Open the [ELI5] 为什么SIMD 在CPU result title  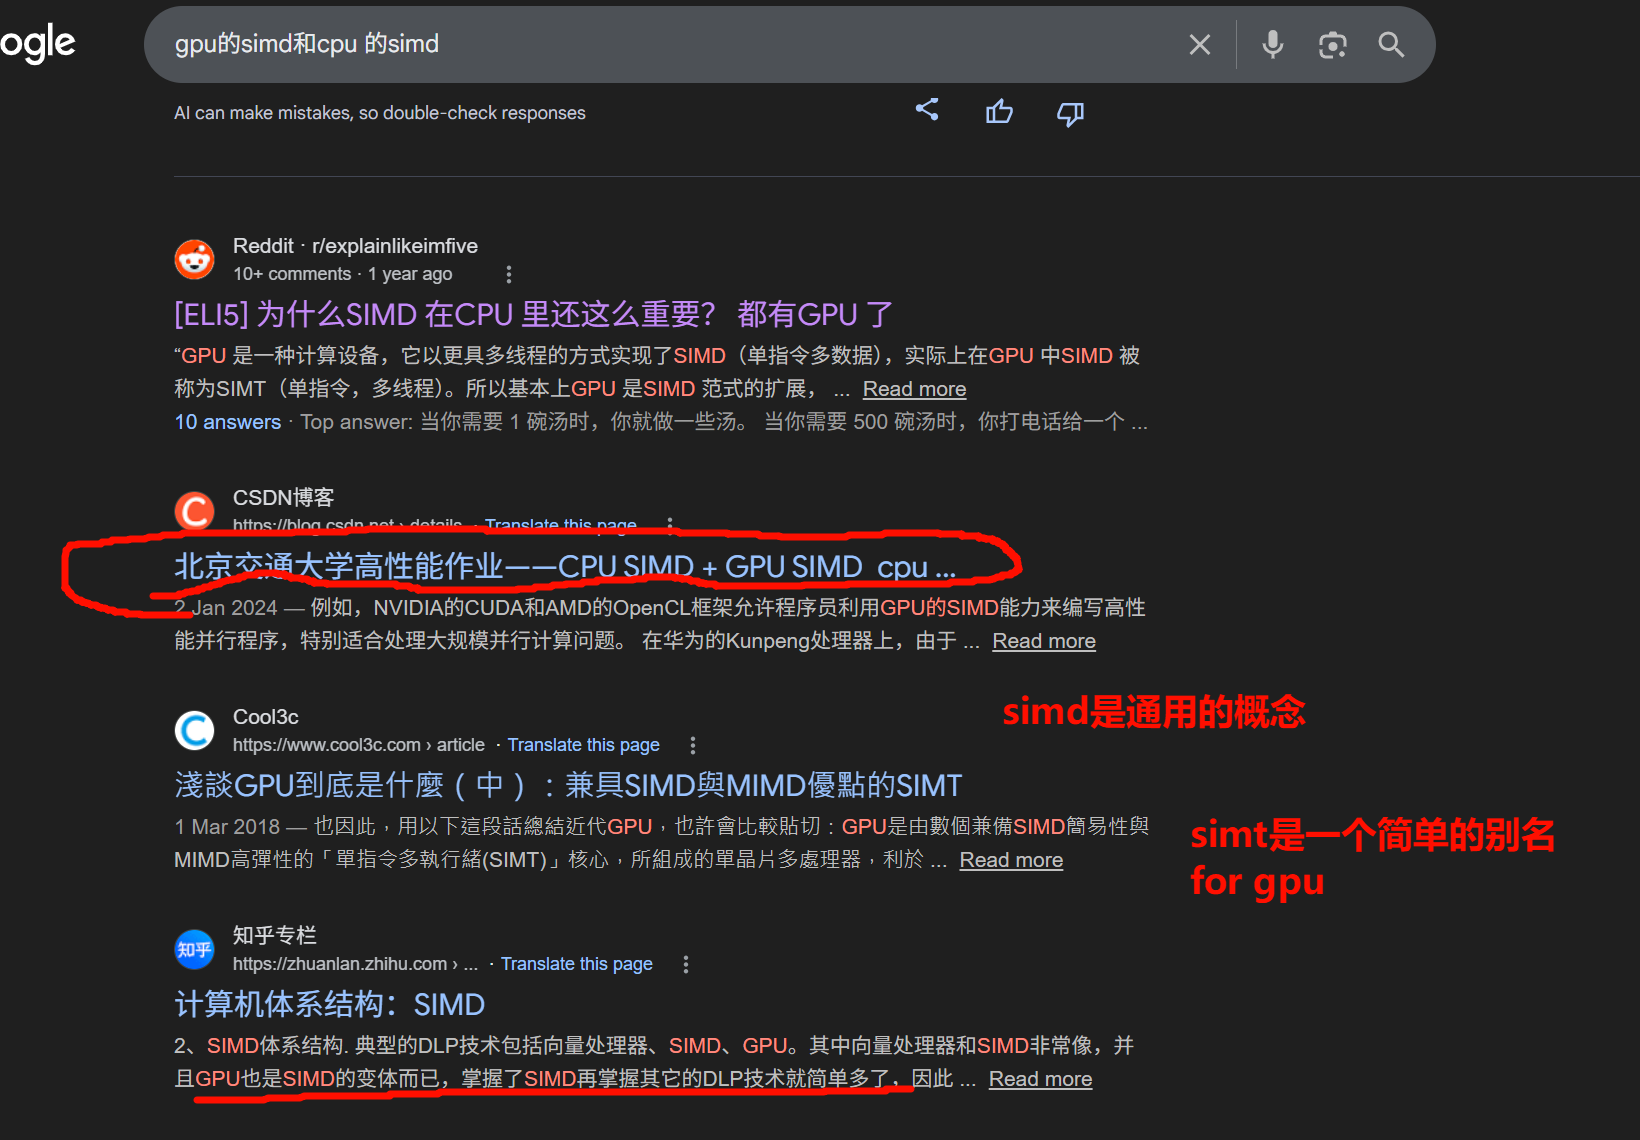click(533, 315)
